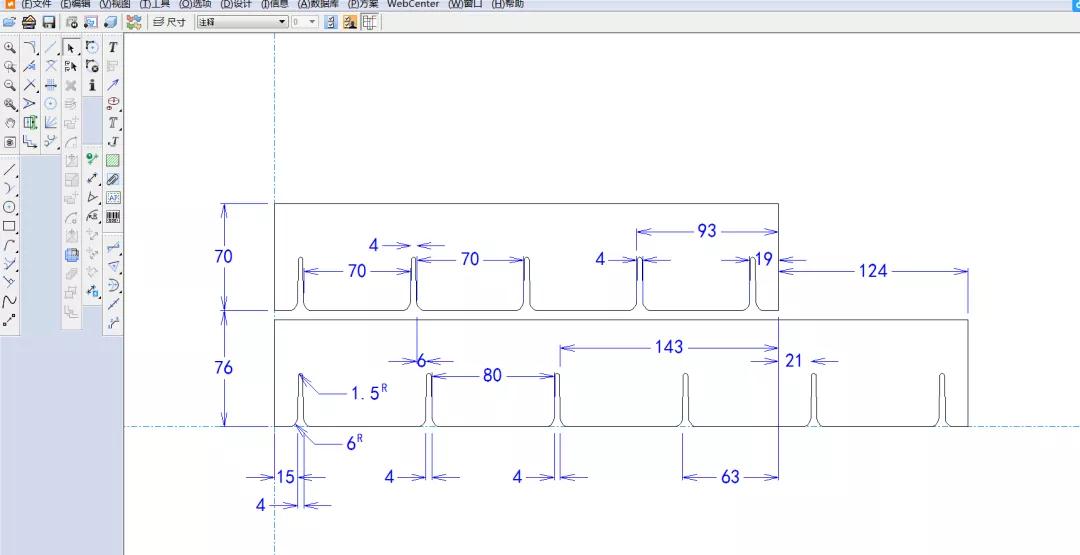
Task: Click the dimension text '143'
Action: 669,346
